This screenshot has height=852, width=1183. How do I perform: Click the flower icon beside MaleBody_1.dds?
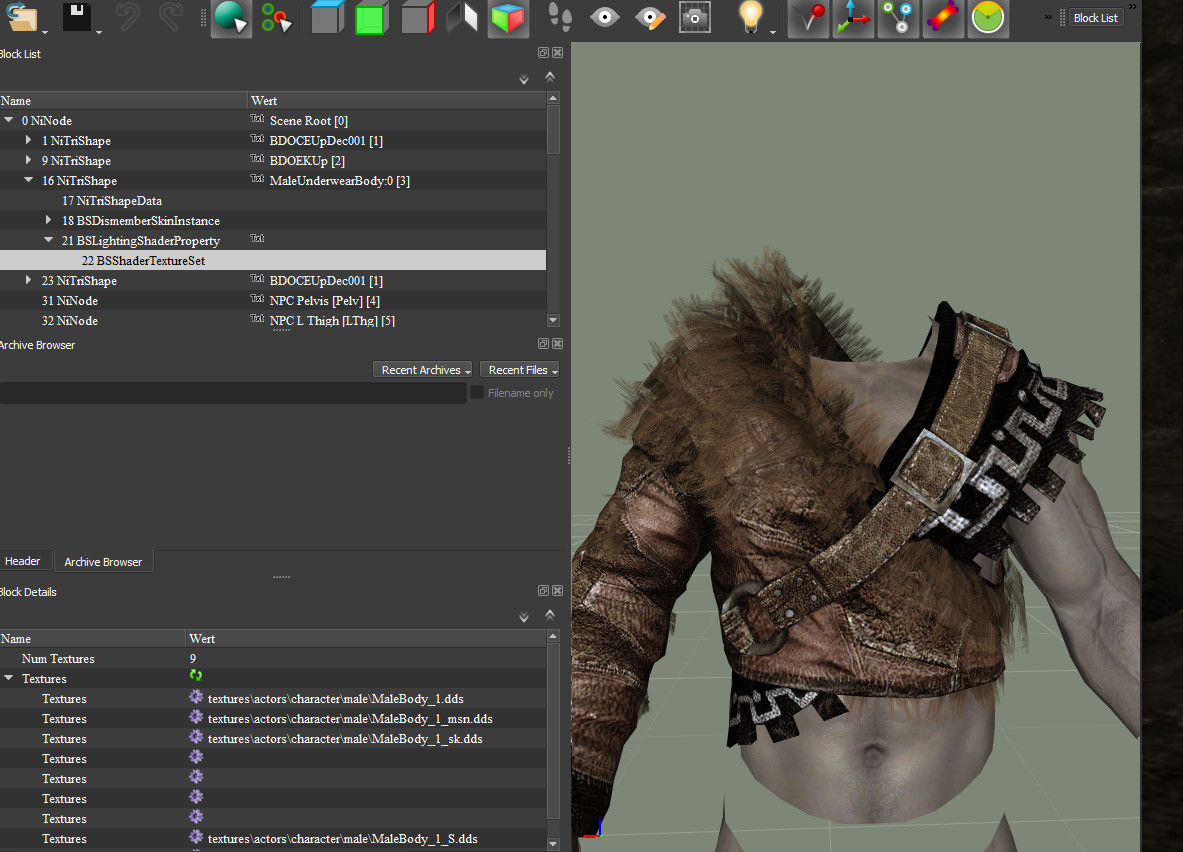click(x=196, y=698)
